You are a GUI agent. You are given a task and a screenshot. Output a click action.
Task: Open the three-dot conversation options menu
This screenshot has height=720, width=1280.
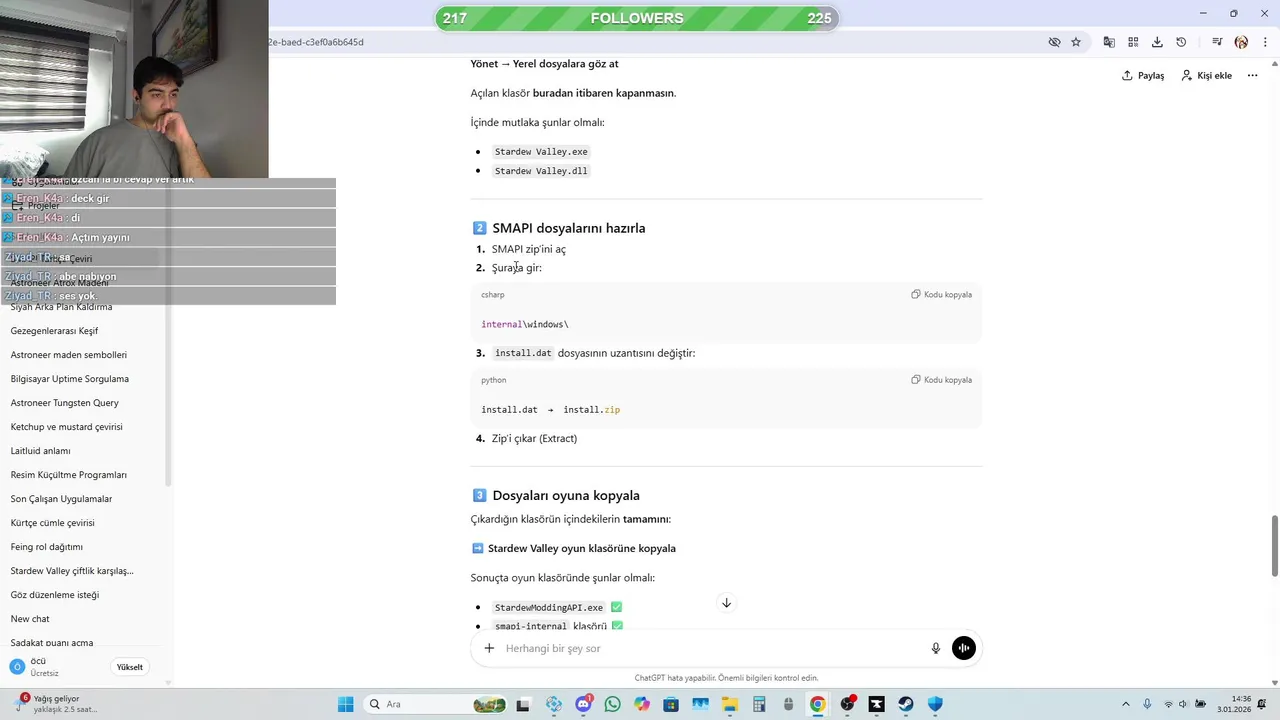pos(1252,76)
